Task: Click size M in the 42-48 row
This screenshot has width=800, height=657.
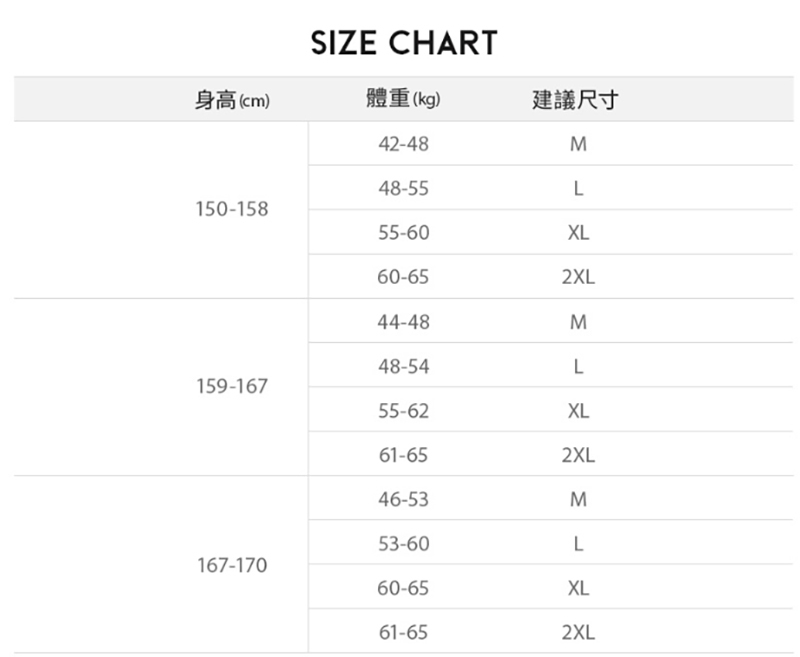Action: click(x=577, y=144)
